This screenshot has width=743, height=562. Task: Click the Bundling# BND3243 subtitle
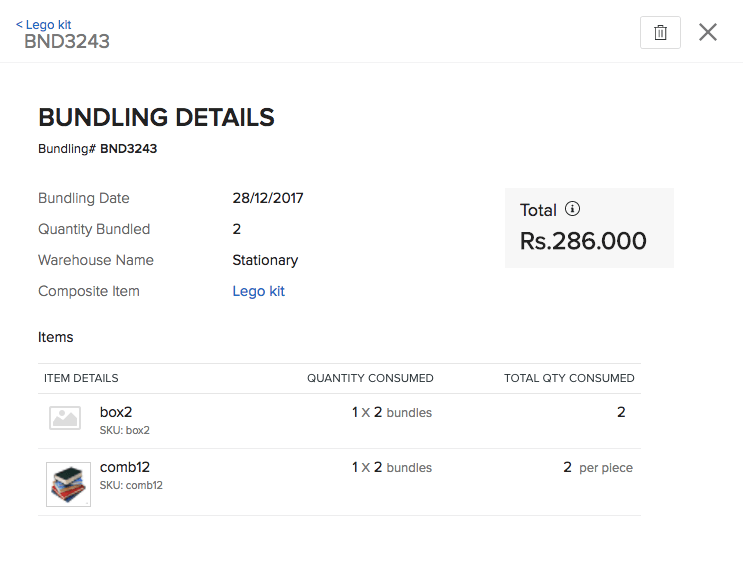pos(97,149)
